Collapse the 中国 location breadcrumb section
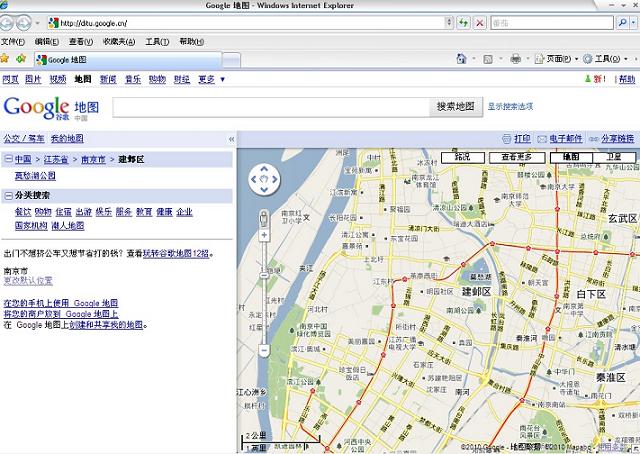This screenshot has width=640, height=454. pos(8,159)
